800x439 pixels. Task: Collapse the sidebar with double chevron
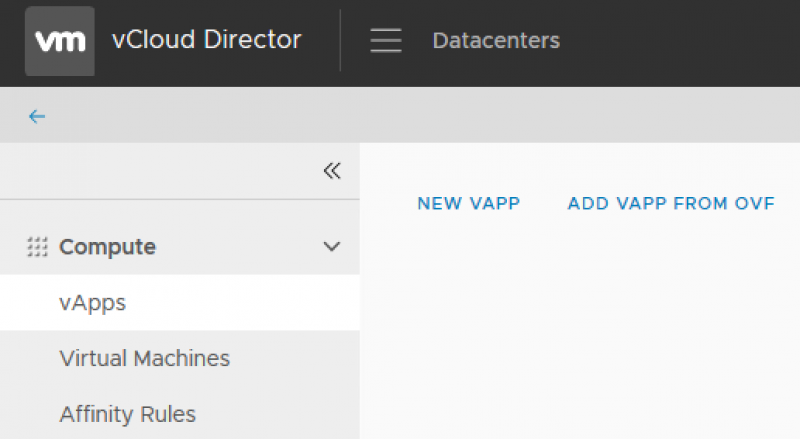click(332, 170)
